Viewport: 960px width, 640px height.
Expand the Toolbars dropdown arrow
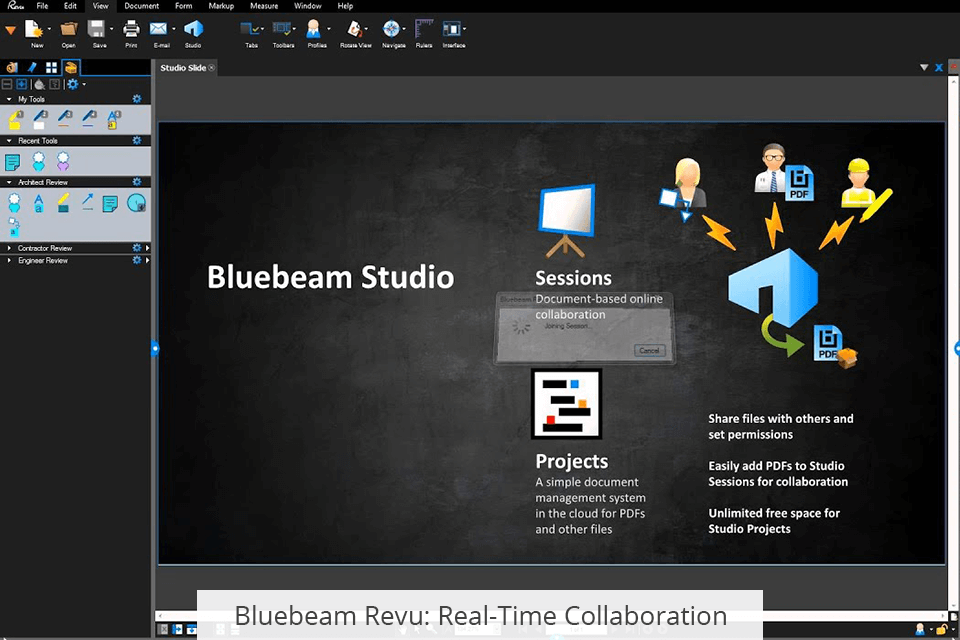coord(294,29)
